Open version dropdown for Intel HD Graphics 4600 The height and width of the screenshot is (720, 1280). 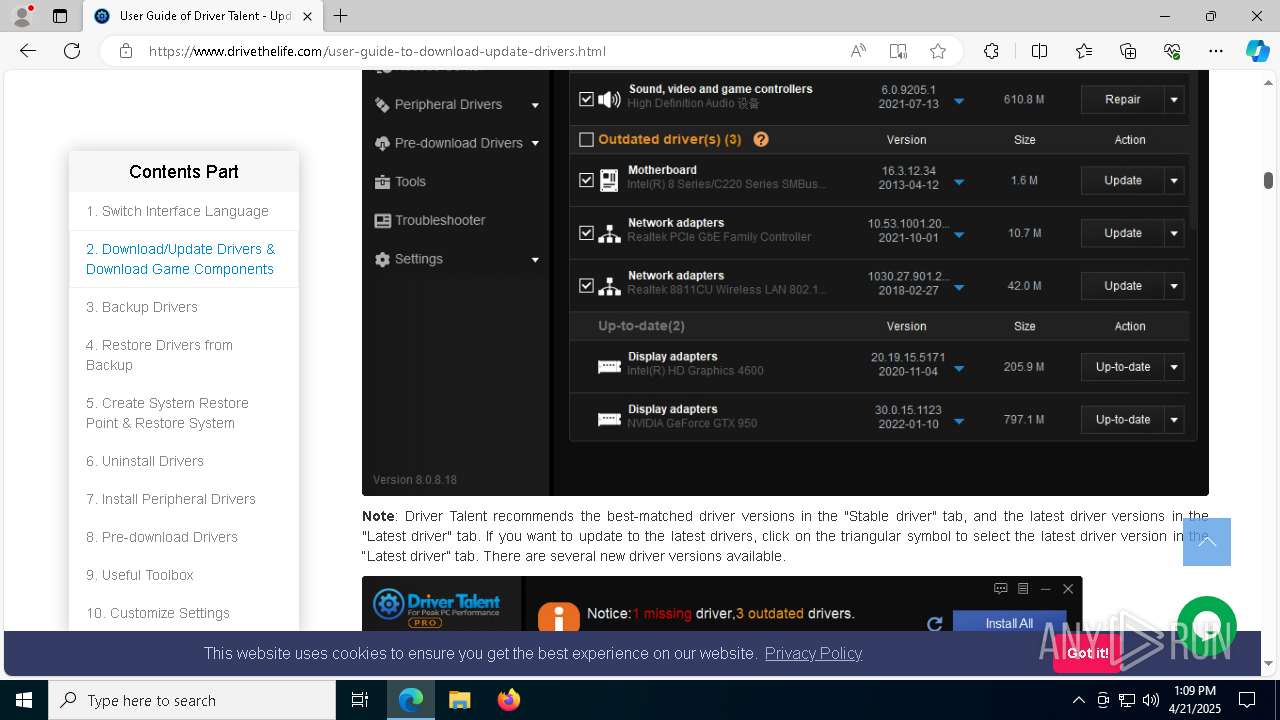(x=959, y=369)
